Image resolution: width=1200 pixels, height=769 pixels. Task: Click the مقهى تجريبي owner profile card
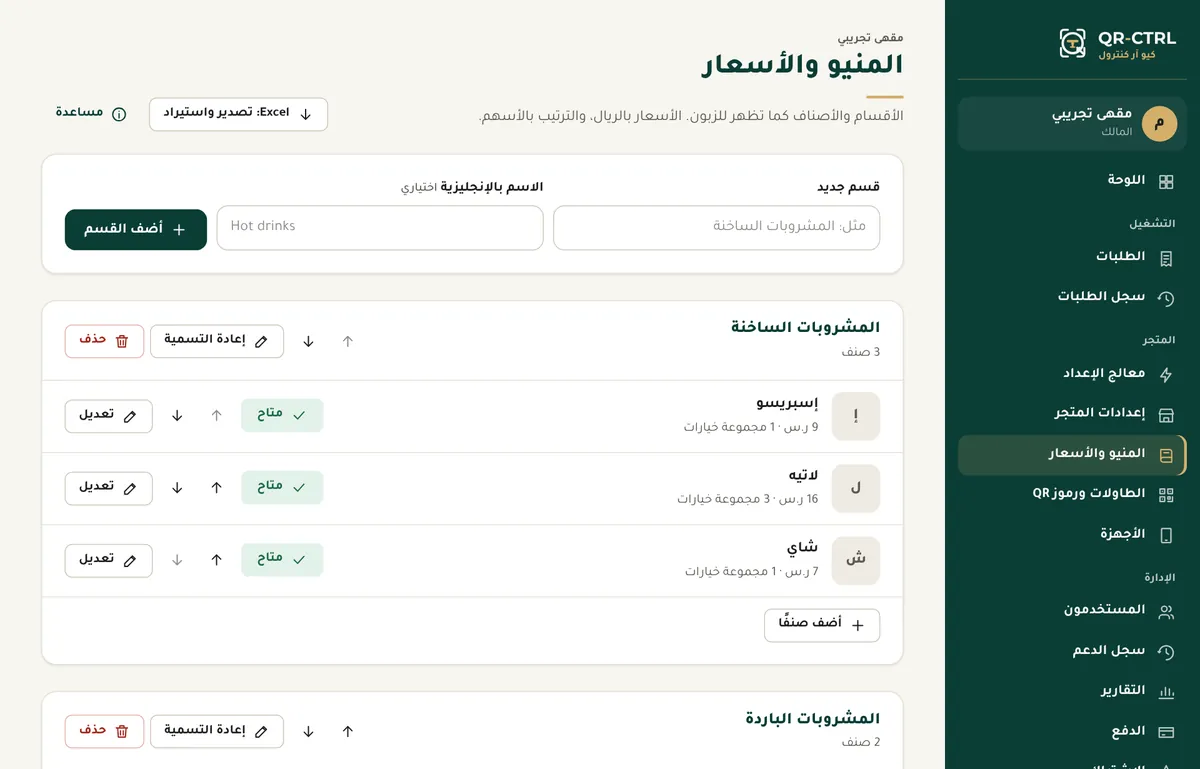[1072, 124]
